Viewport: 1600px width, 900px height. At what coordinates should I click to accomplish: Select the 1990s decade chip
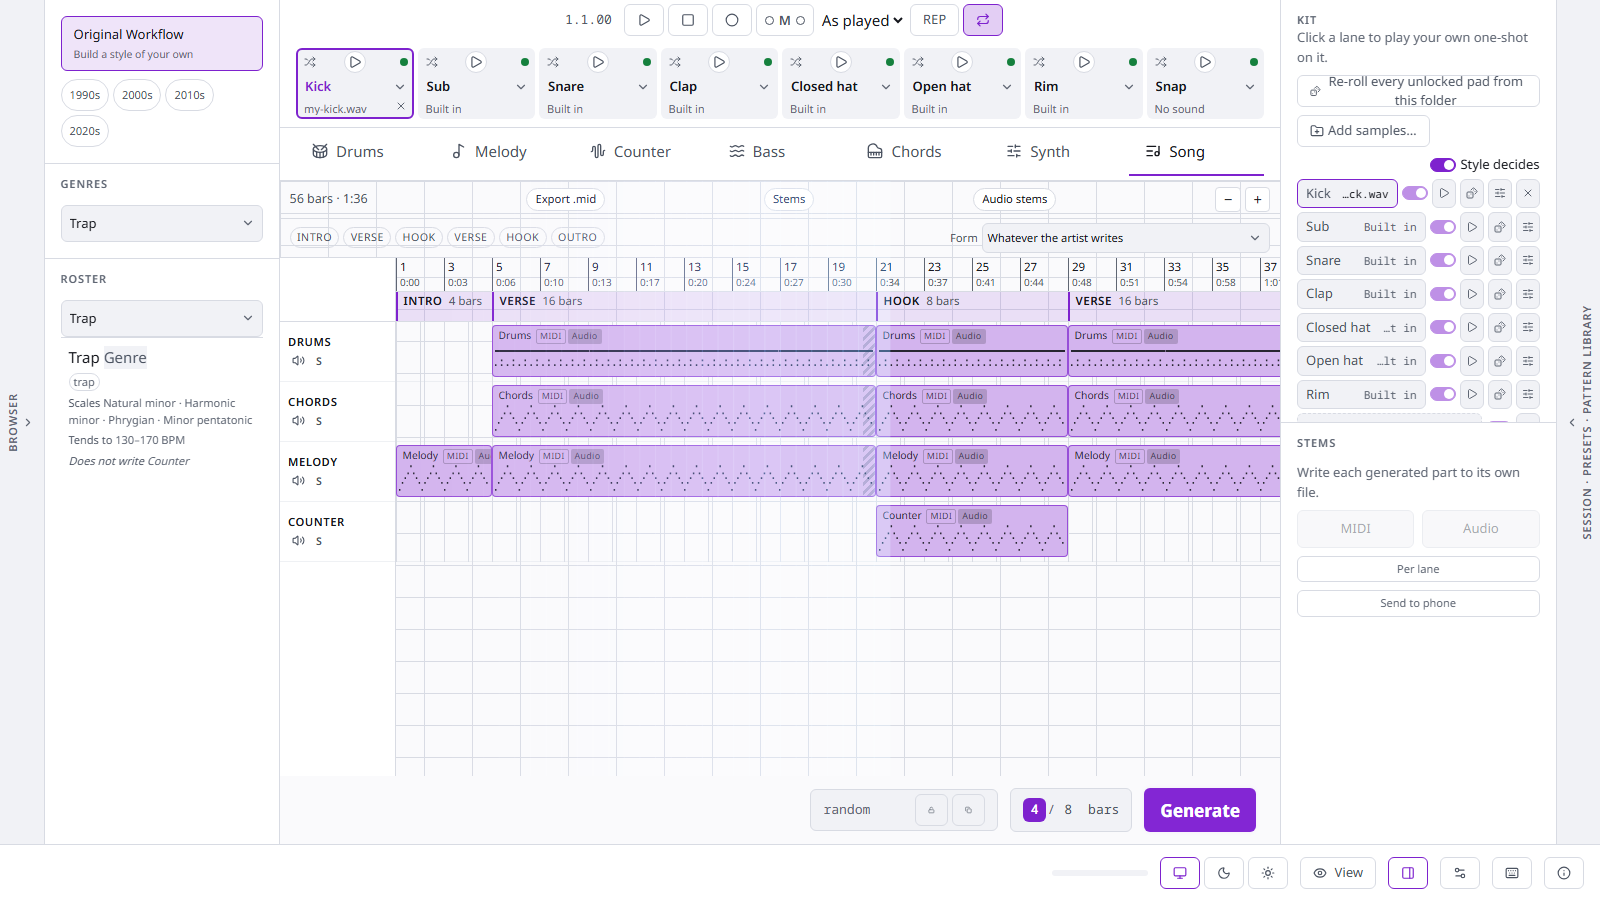[85, 95]
